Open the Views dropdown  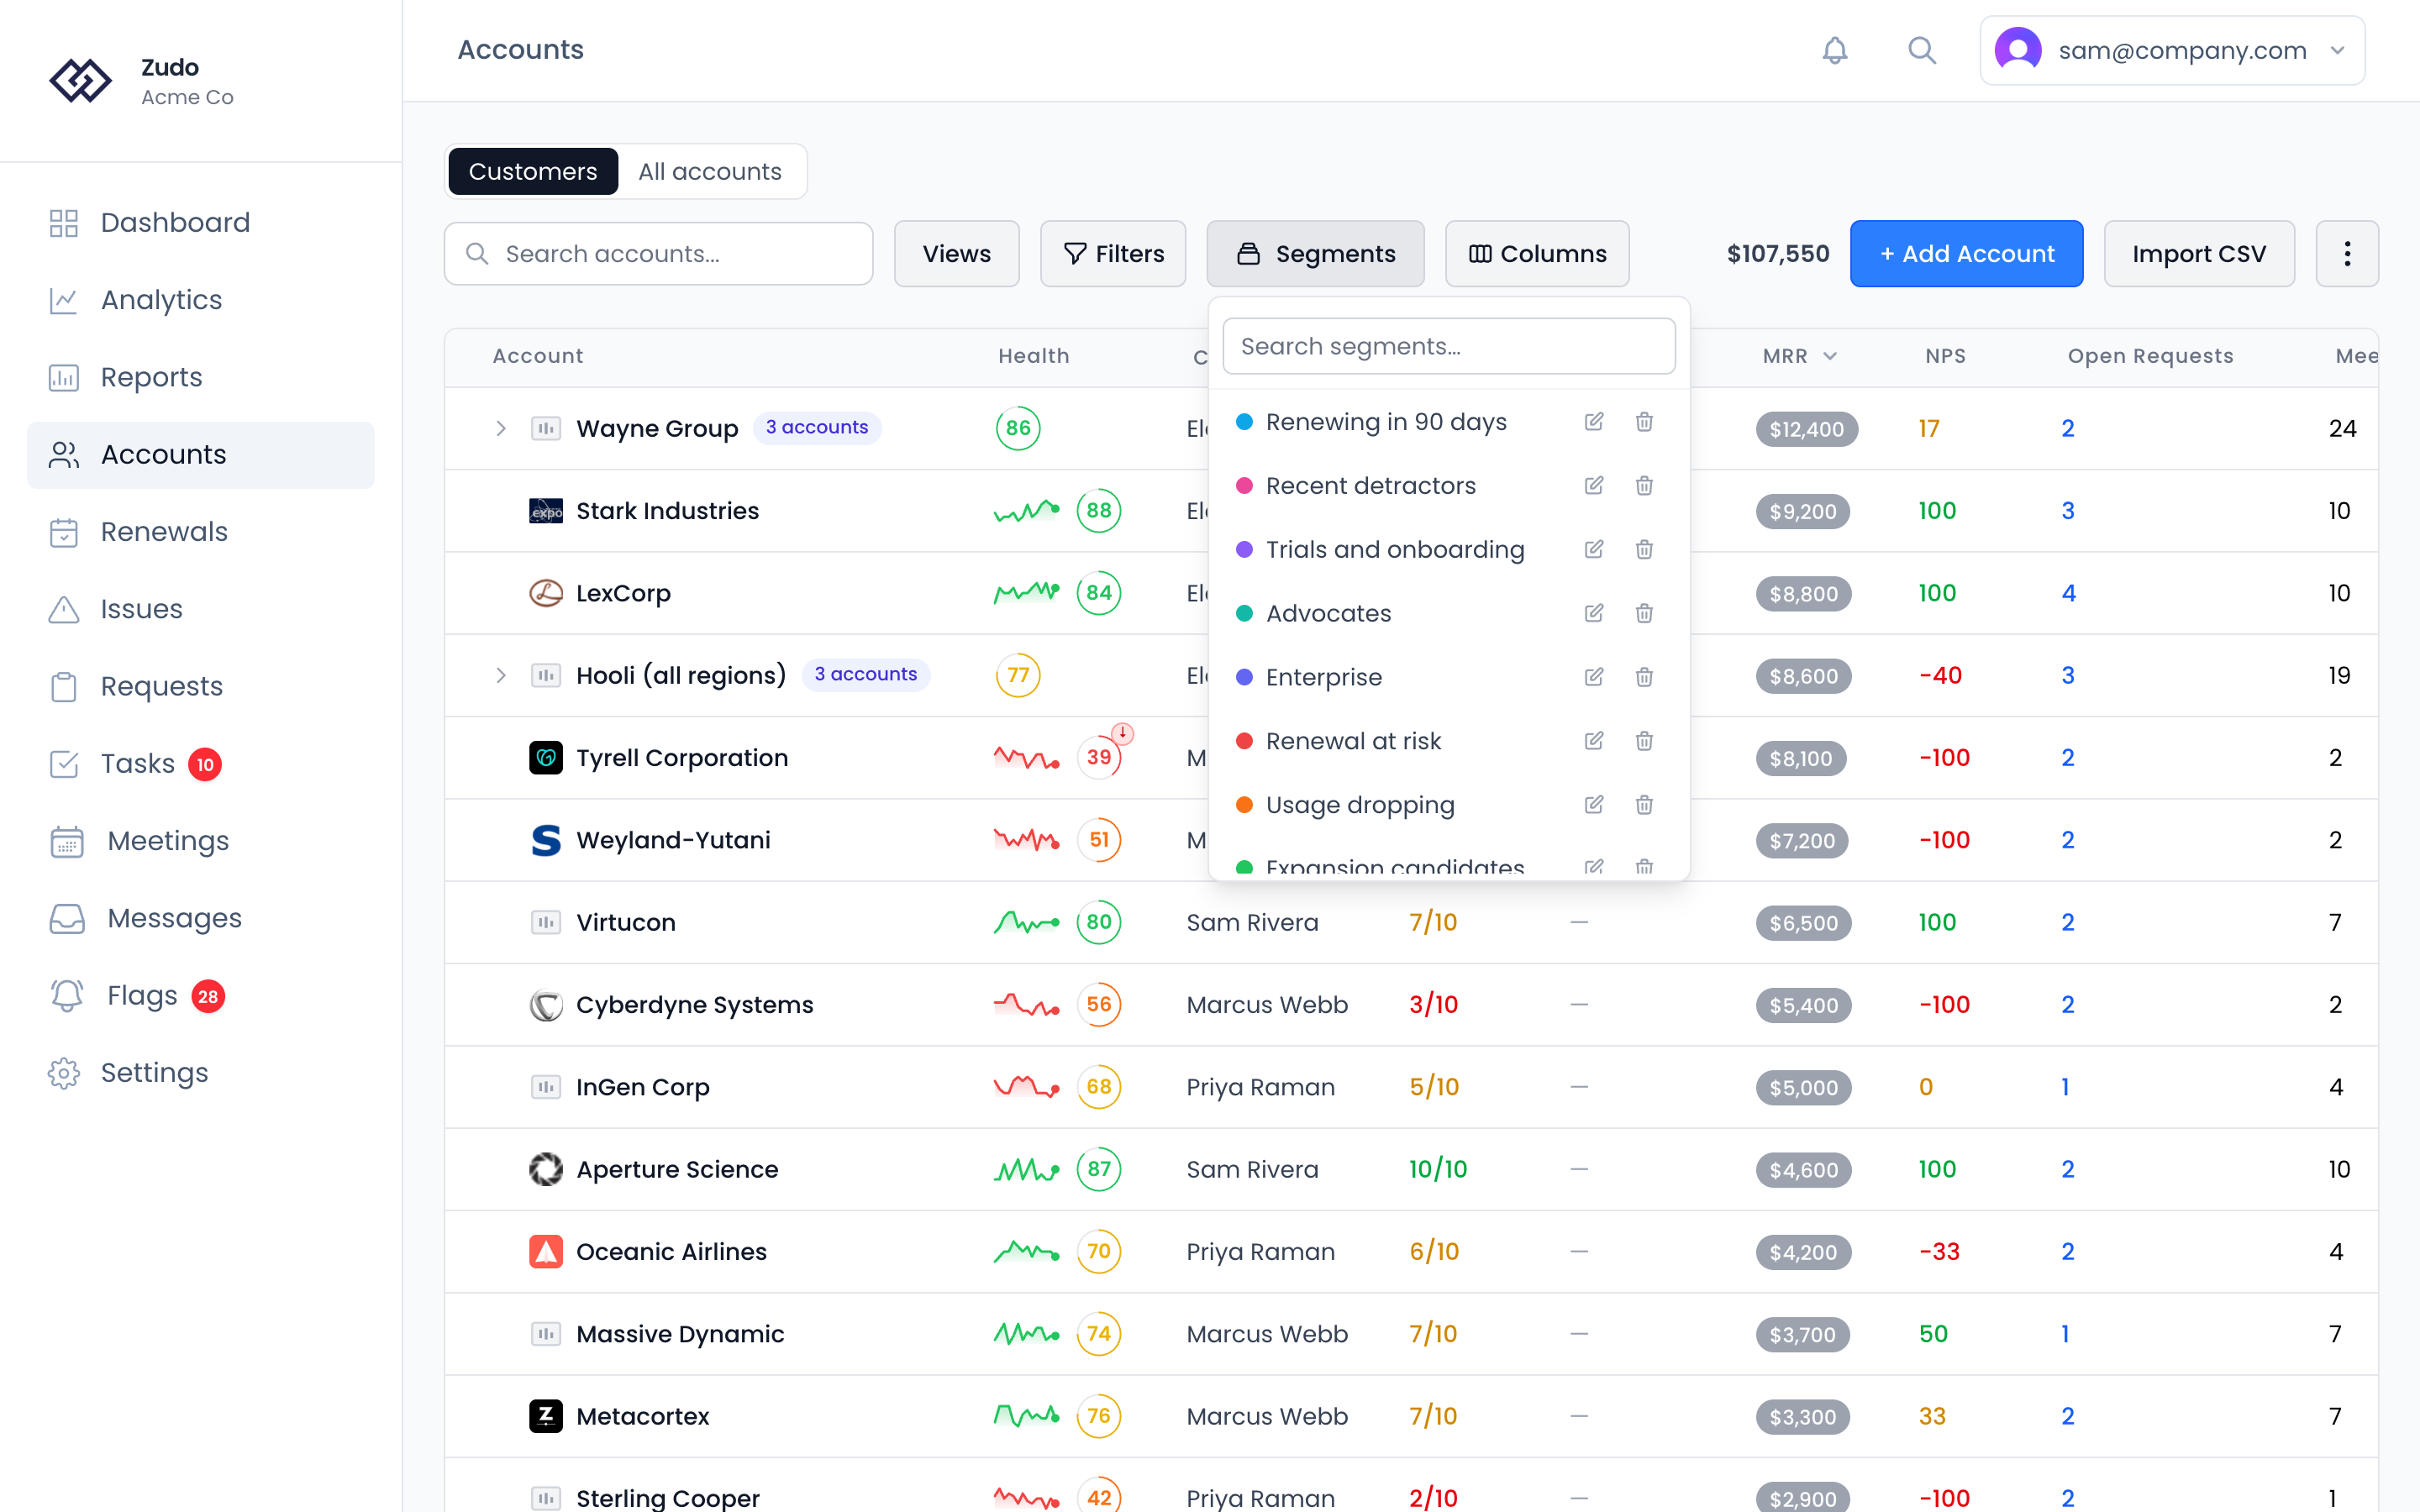(x=956, y=254)
